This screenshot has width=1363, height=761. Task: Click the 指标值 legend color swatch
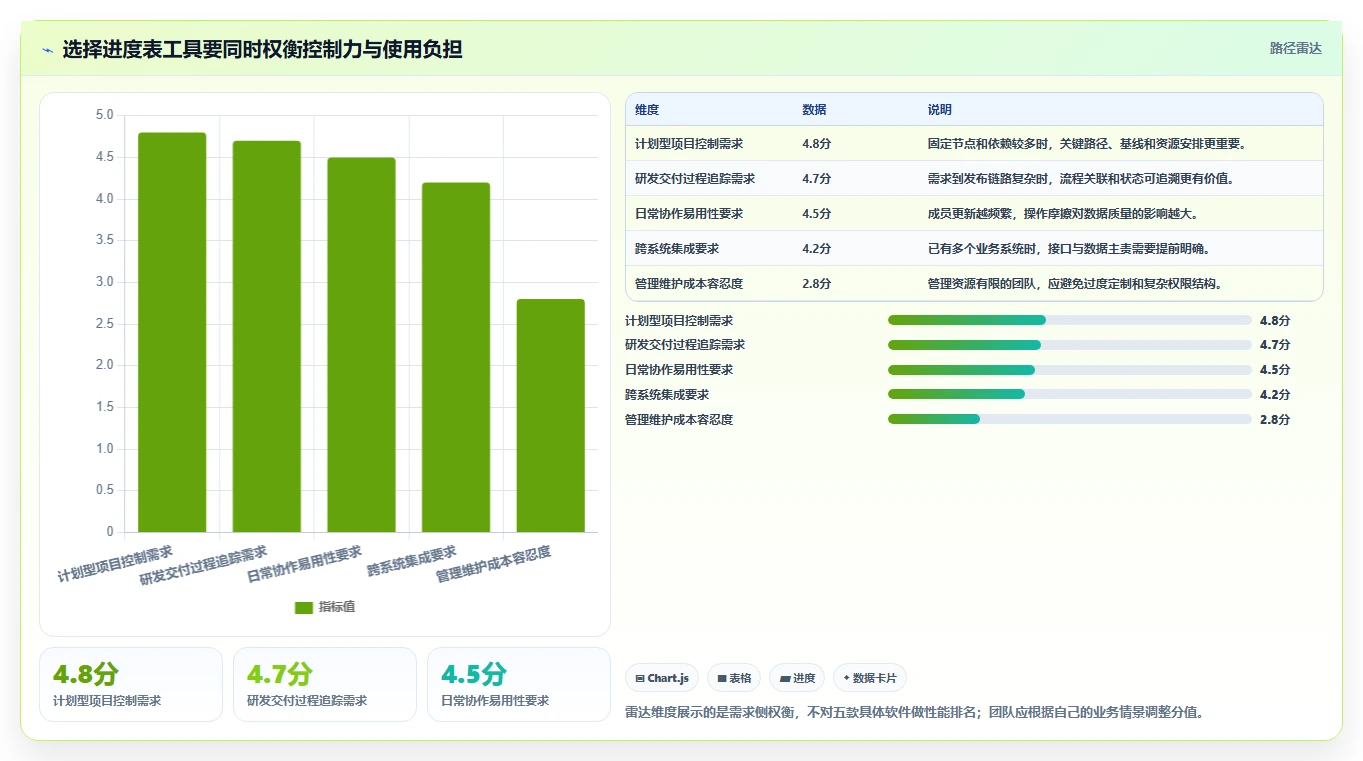[304, 608]
